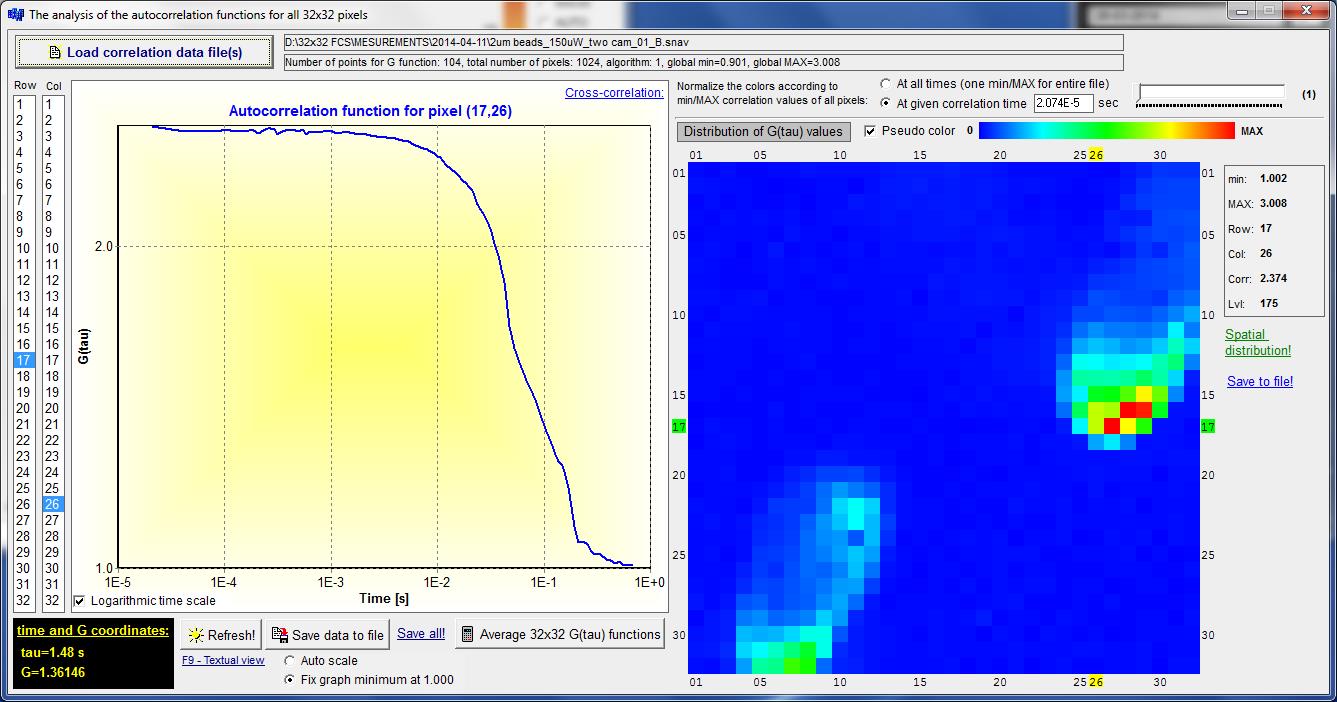Click the G=1.36146 readout
The height and width of the screenshot is (702, 1337).
[53, 672]
